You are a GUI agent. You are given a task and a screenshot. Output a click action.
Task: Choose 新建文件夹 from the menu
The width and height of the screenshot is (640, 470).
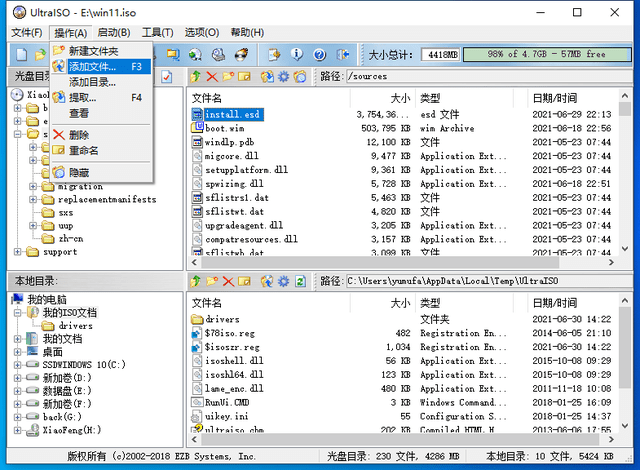(x=101, y=51)
